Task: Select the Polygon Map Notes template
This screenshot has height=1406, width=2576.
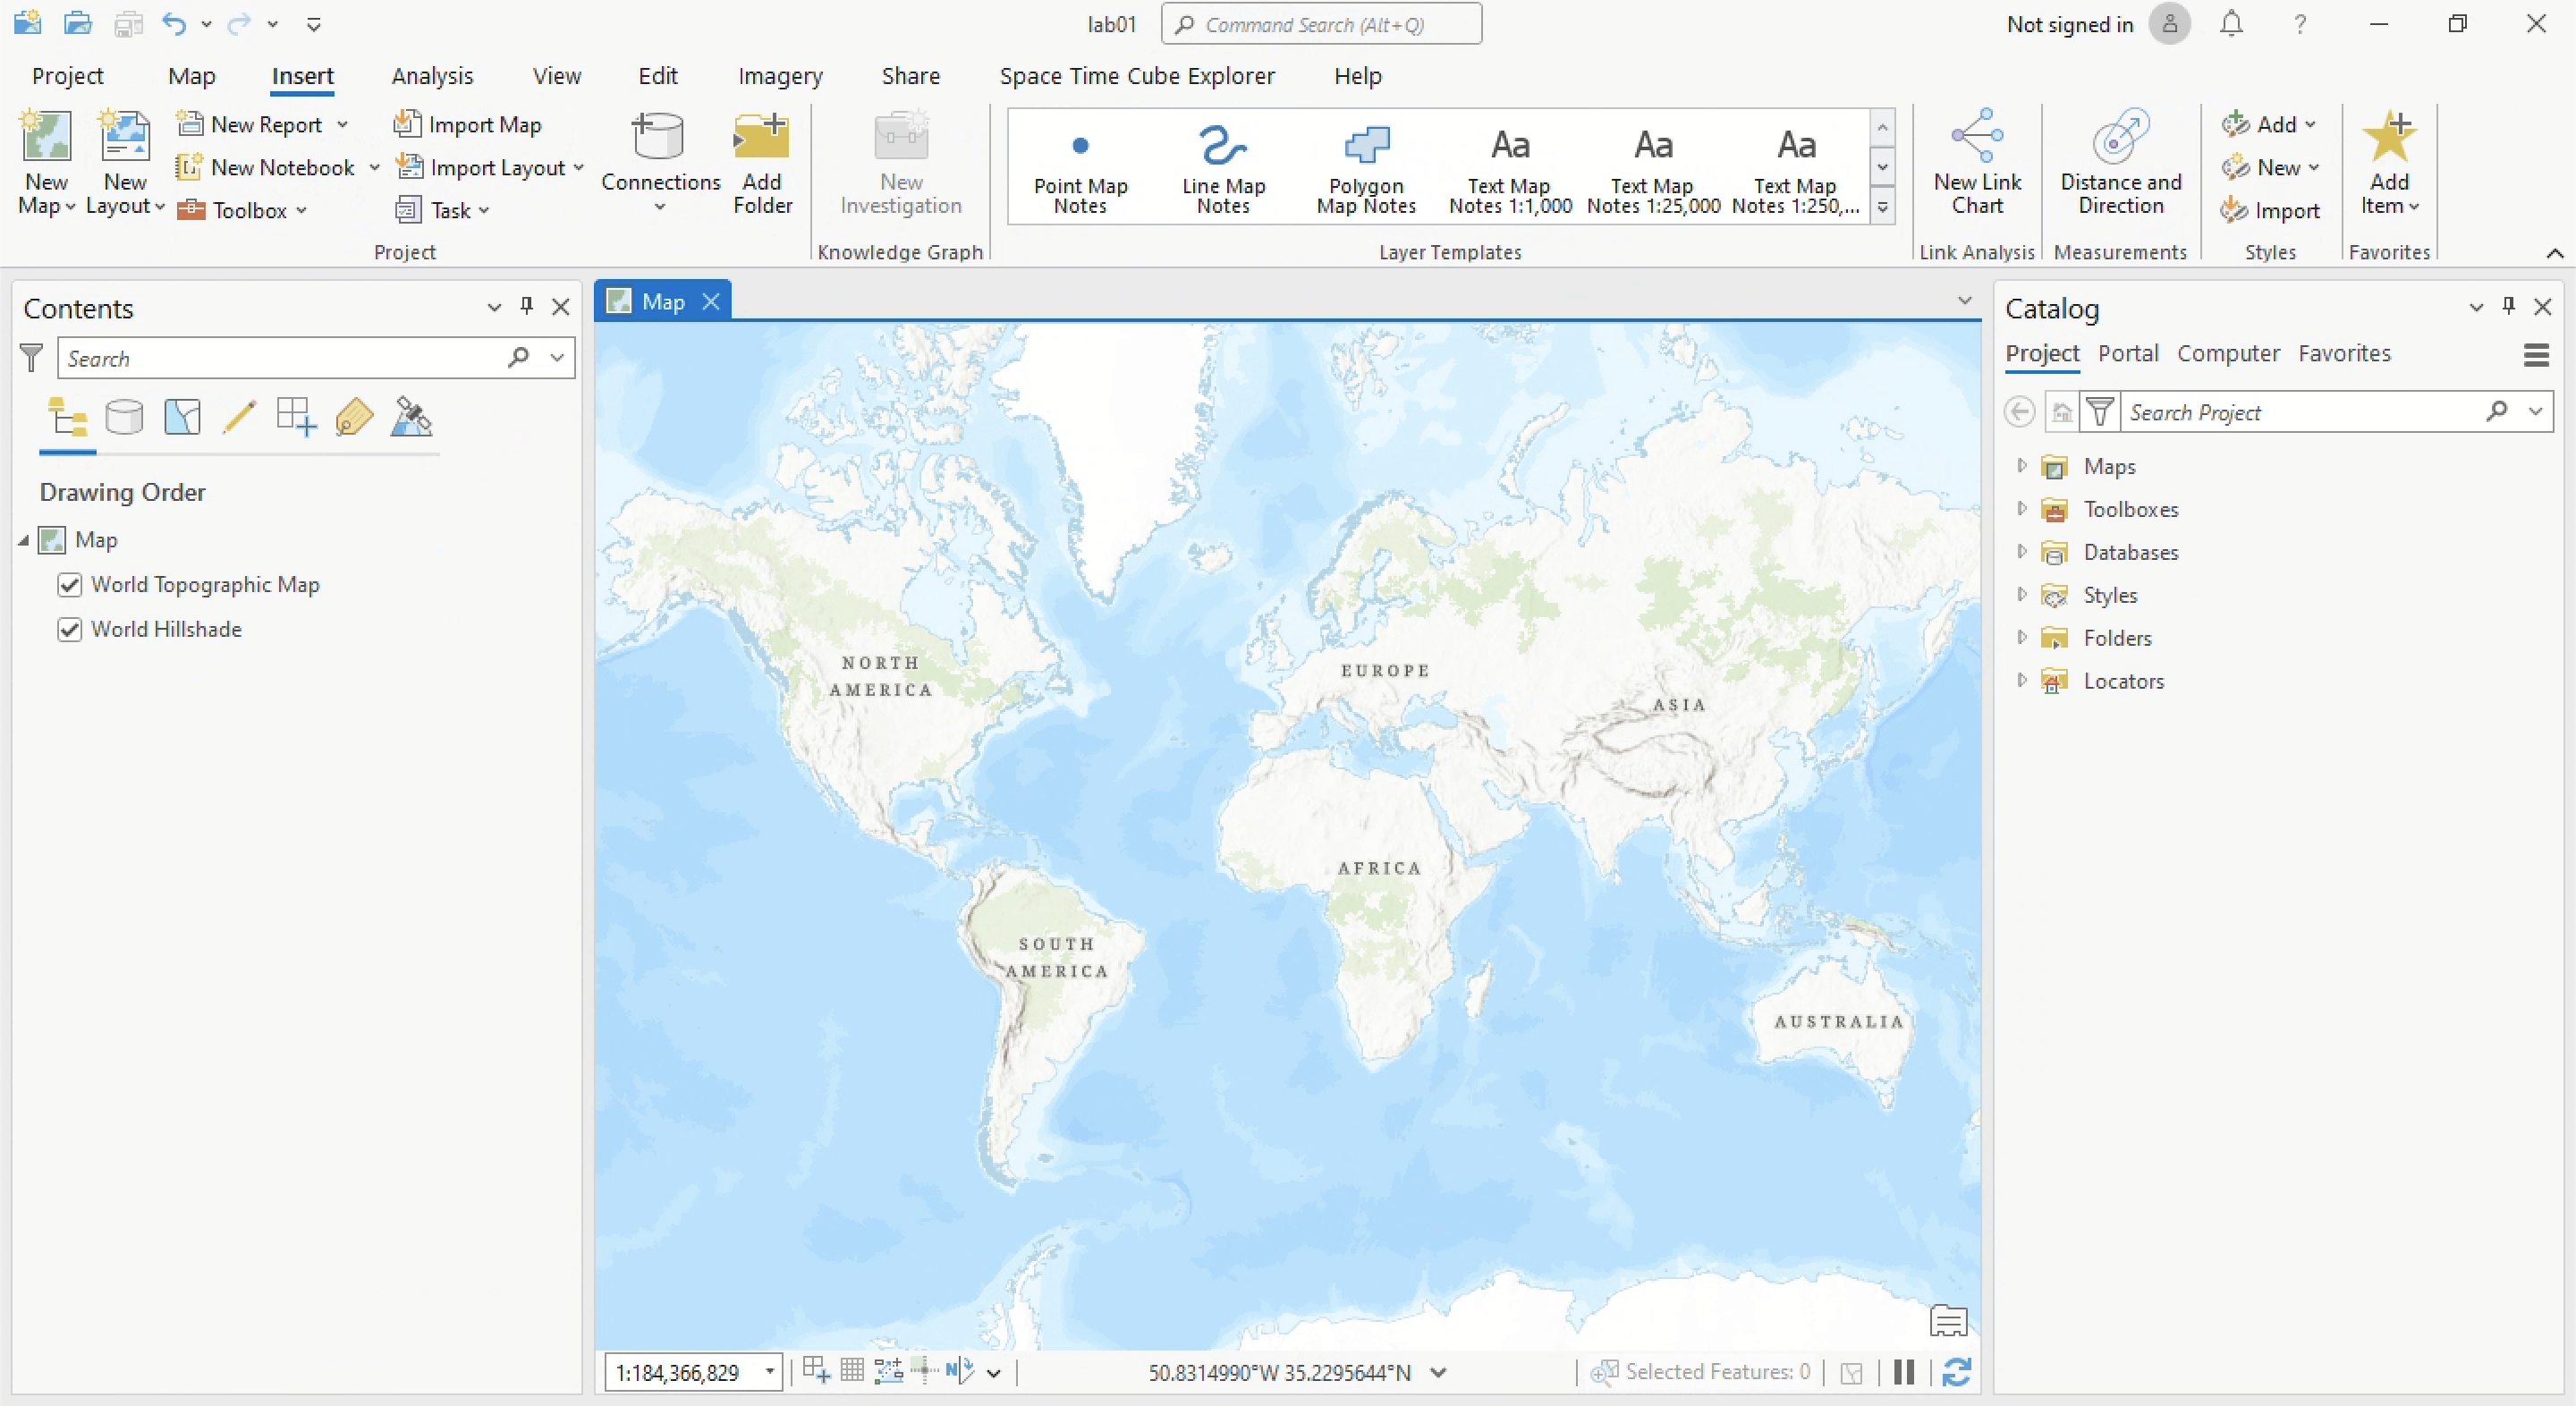Action: [x=1366, y=166]
